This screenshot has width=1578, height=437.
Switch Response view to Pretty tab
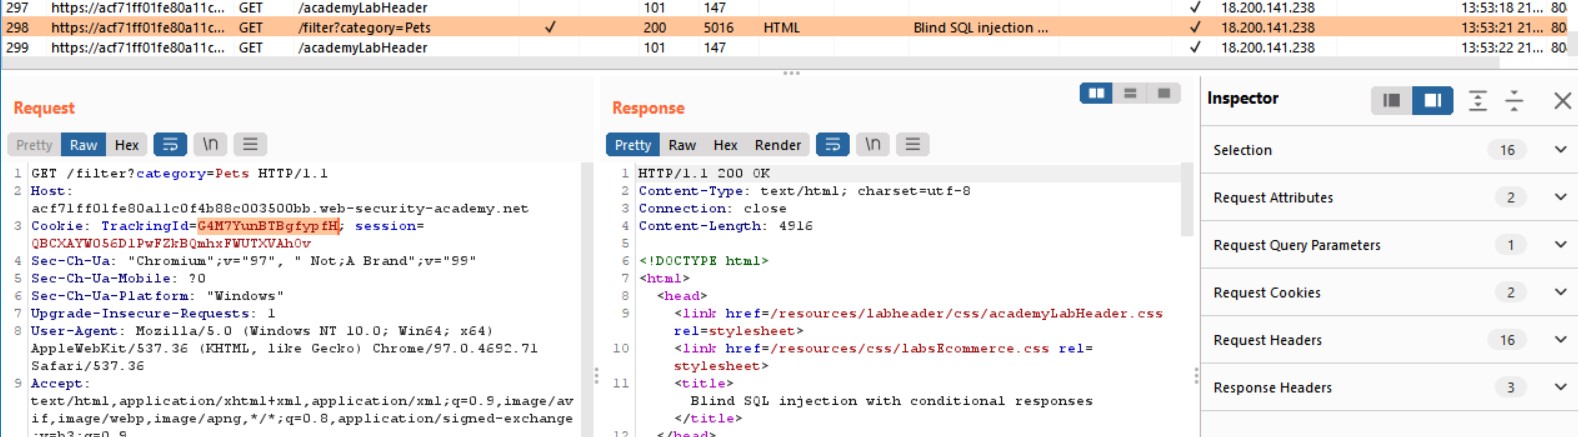click(x=633, y=145)
